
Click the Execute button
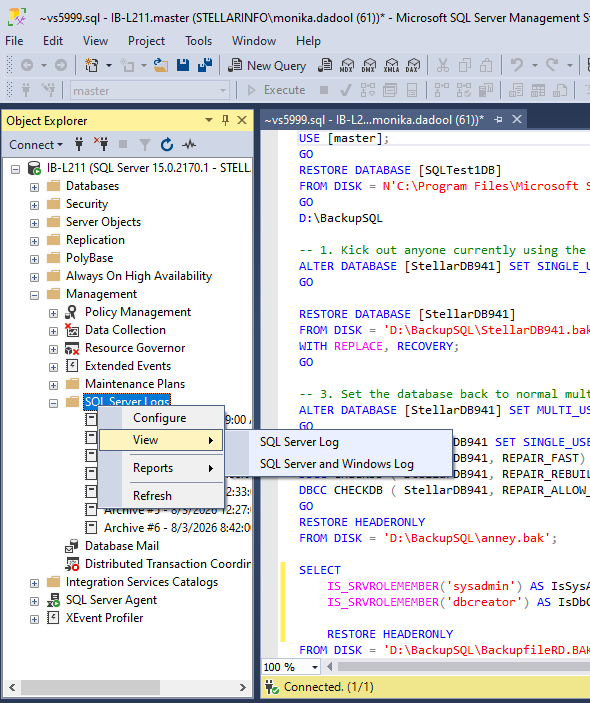pos(276,90)
